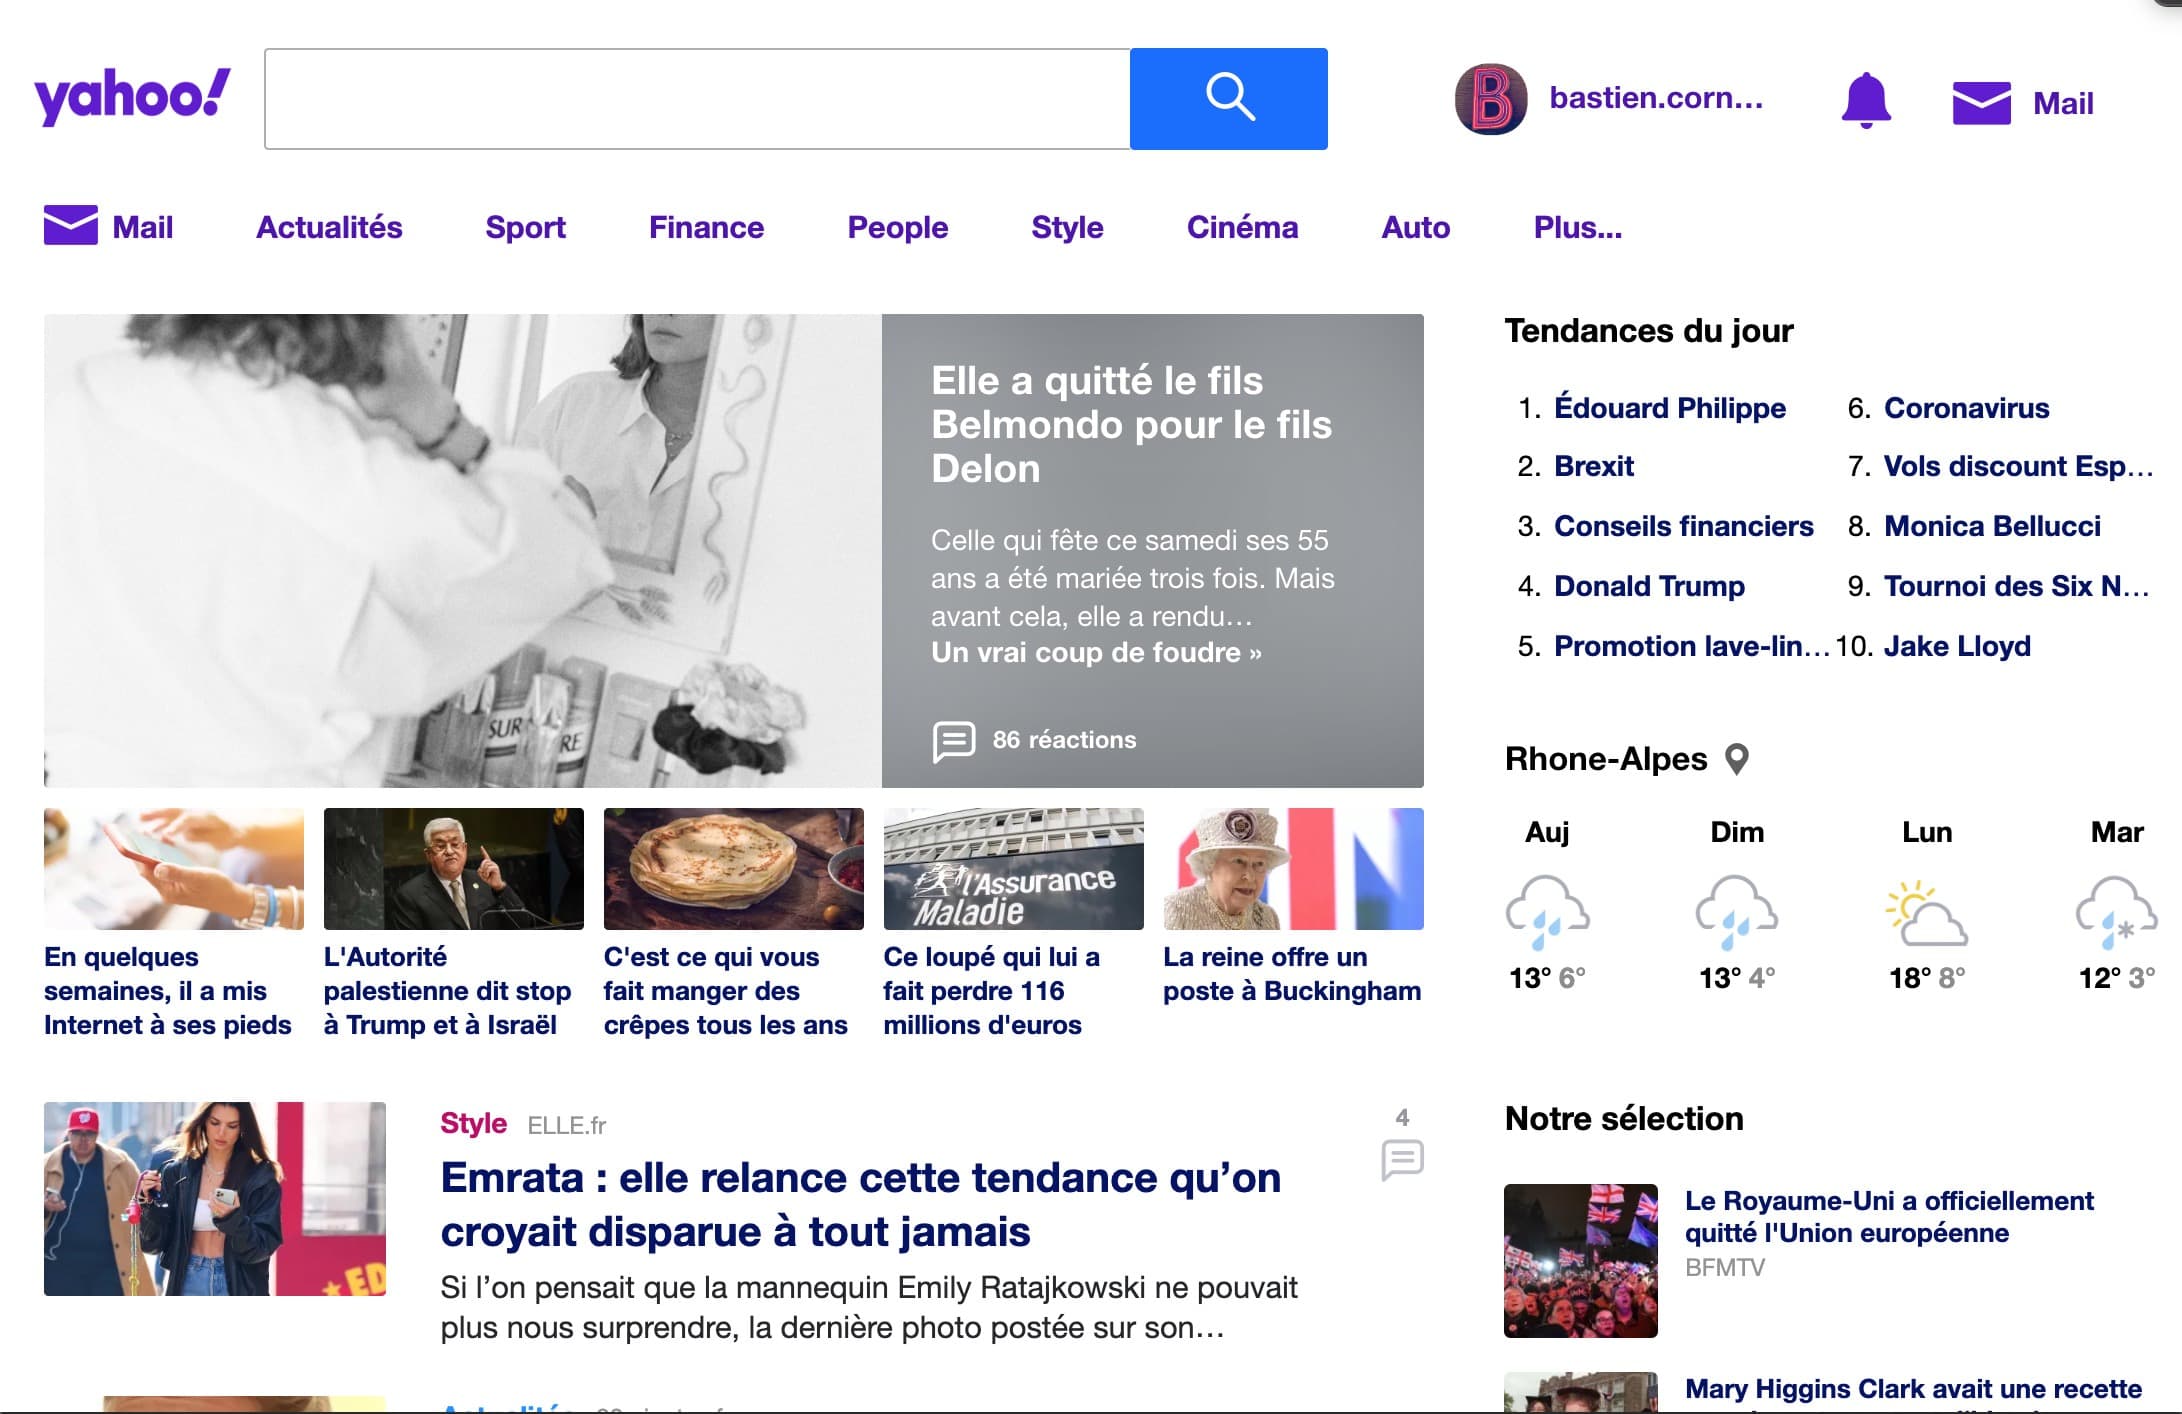
Task: Open the crêpes article thumbnail
Action: coord(733,869)
